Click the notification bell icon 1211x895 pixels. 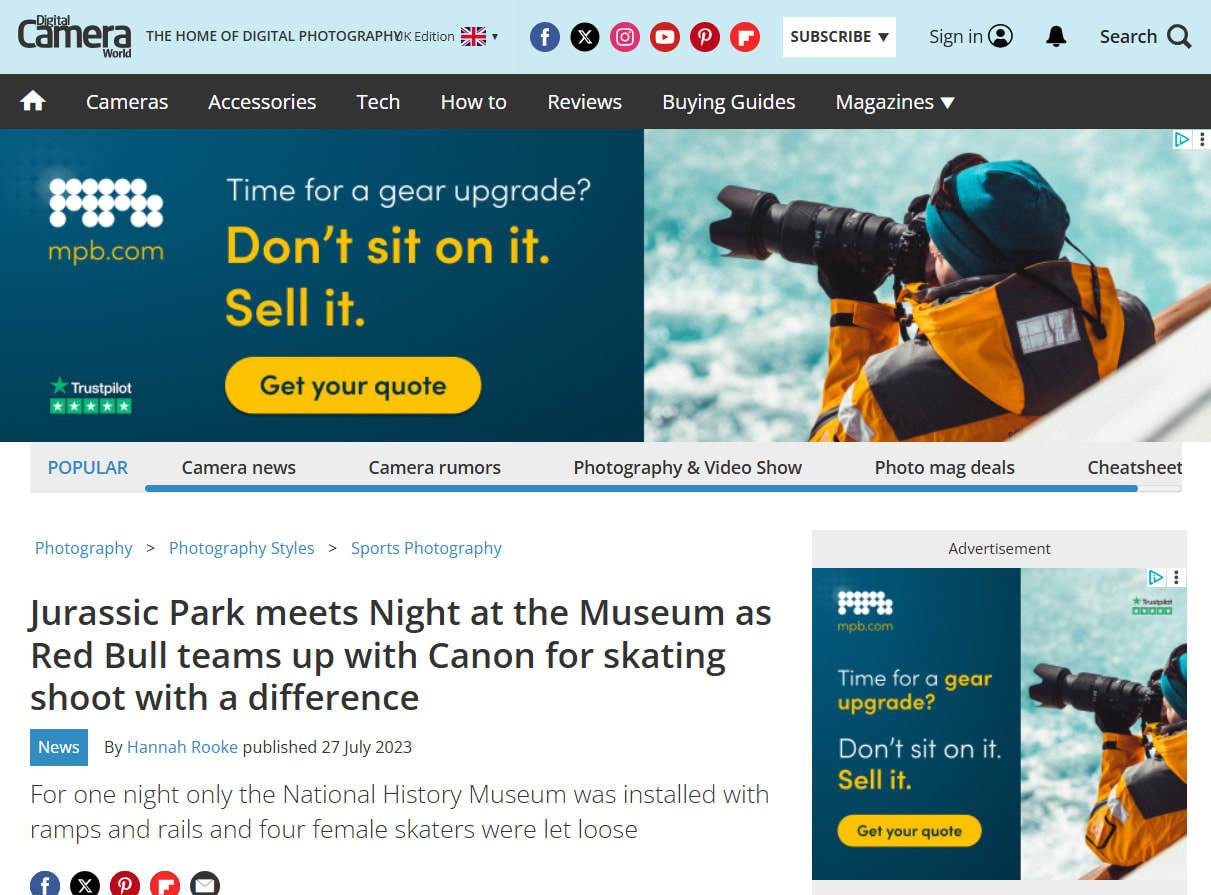1056,37
